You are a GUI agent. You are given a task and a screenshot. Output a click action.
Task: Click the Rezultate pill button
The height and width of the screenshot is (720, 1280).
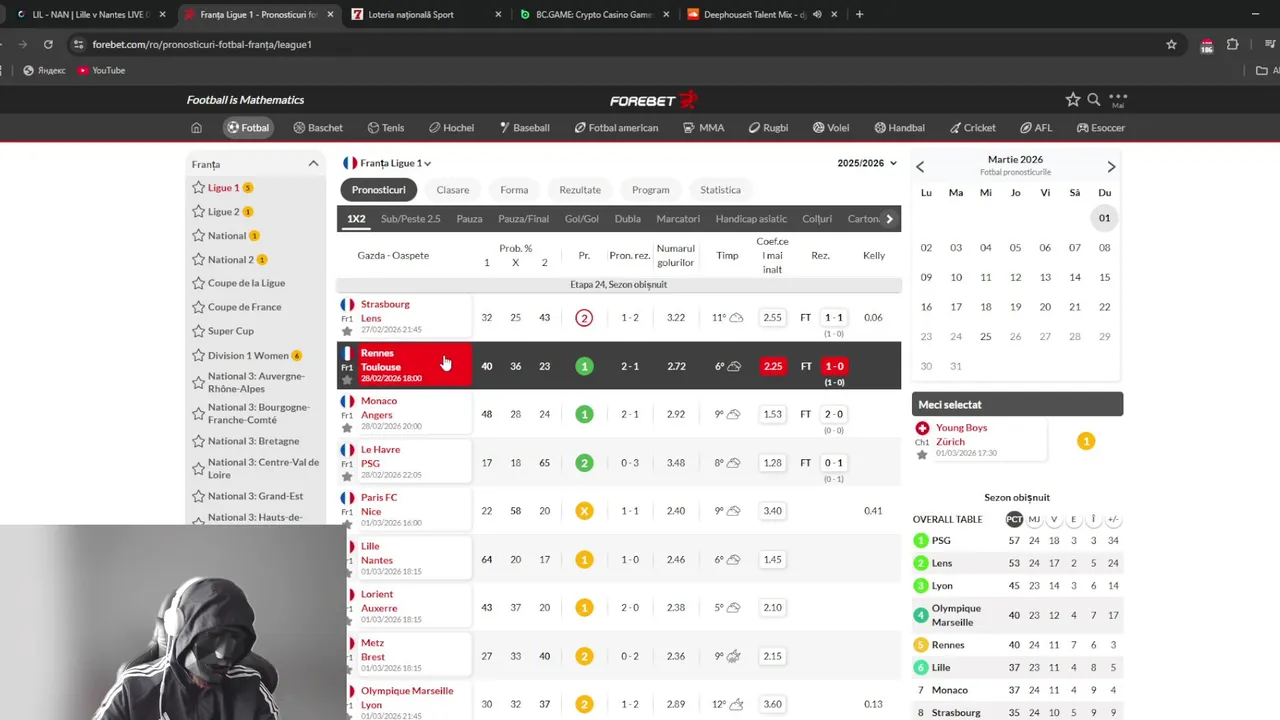pyautogui.click(x=580, y=190)
